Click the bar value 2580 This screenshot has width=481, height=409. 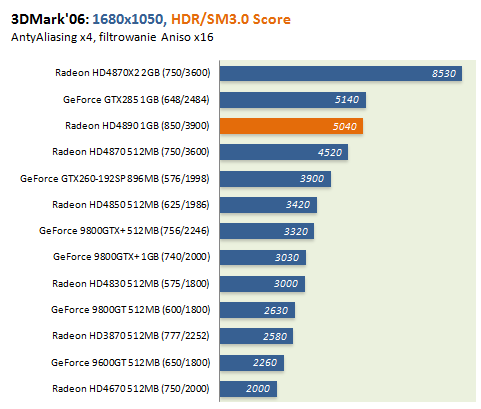(275, 336)
